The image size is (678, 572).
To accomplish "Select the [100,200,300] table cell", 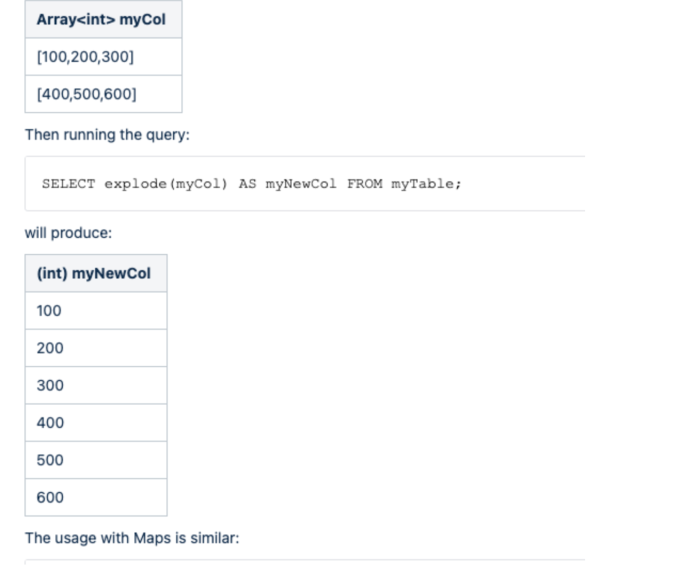I will pyautogui.click(x=103, y=57).
